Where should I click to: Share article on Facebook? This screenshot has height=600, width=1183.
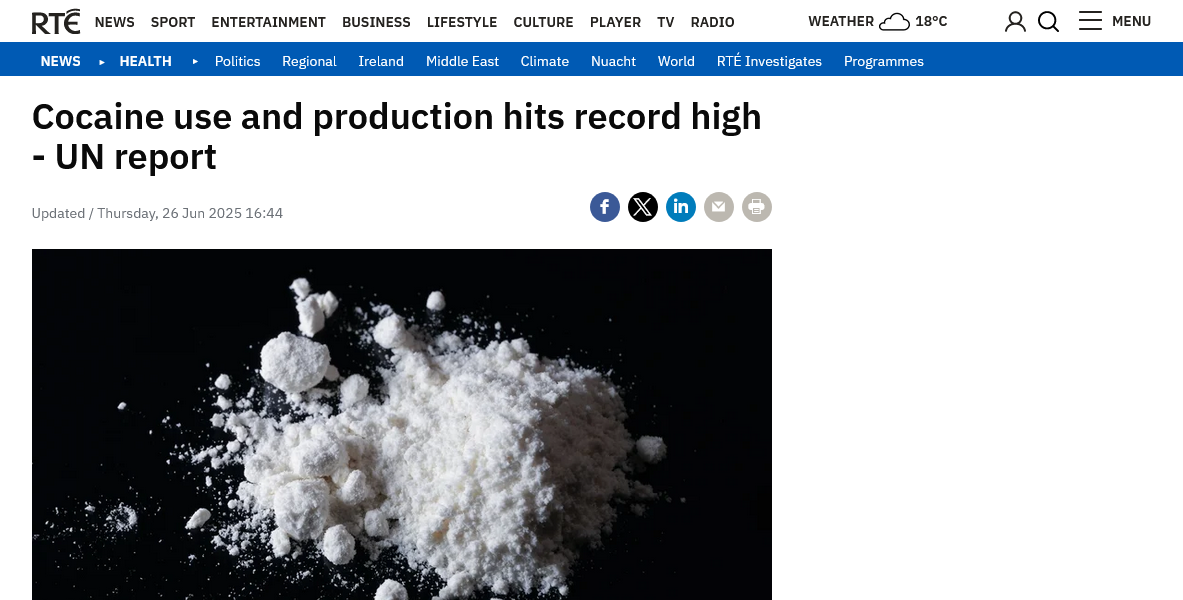[x=605, y=207]
